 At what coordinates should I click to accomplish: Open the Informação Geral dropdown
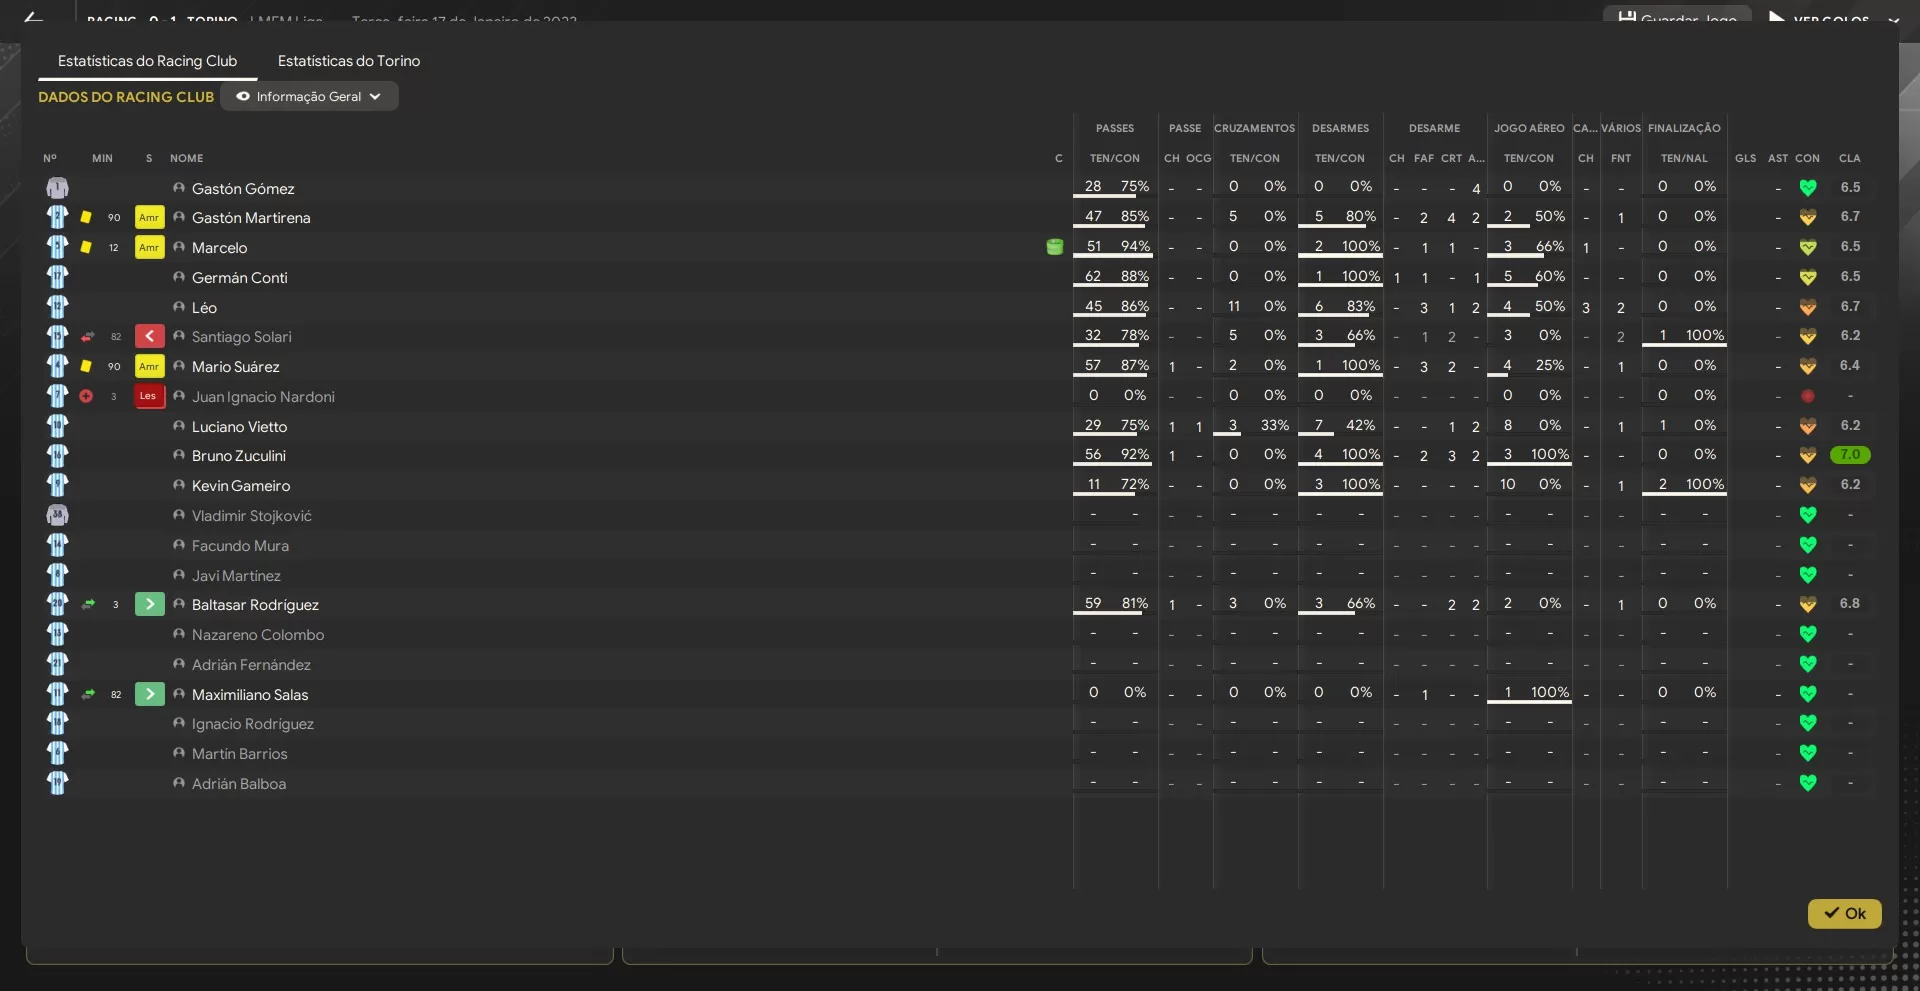coord(309,97)
